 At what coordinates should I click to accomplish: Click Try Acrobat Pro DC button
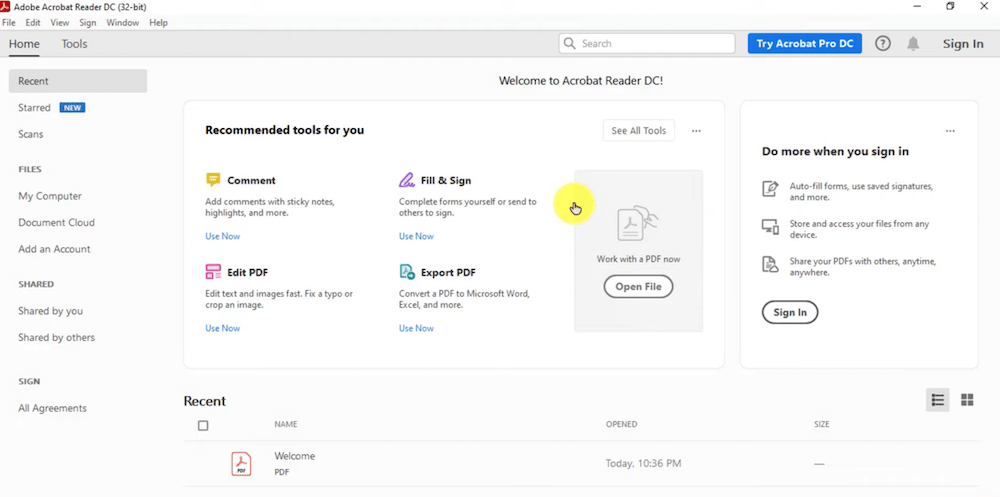pos(805,43)
